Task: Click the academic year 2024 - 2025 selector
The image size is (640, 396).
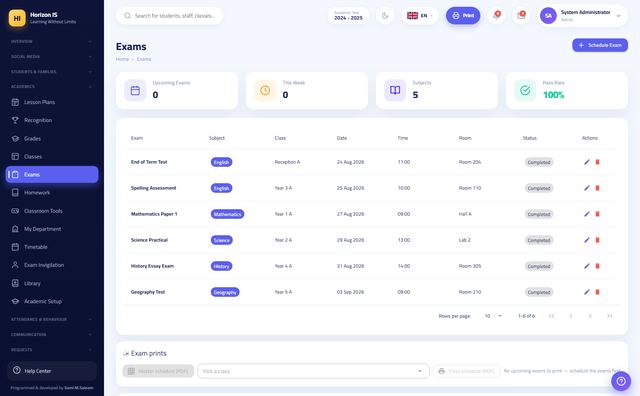Action: [x=348, y=16]
